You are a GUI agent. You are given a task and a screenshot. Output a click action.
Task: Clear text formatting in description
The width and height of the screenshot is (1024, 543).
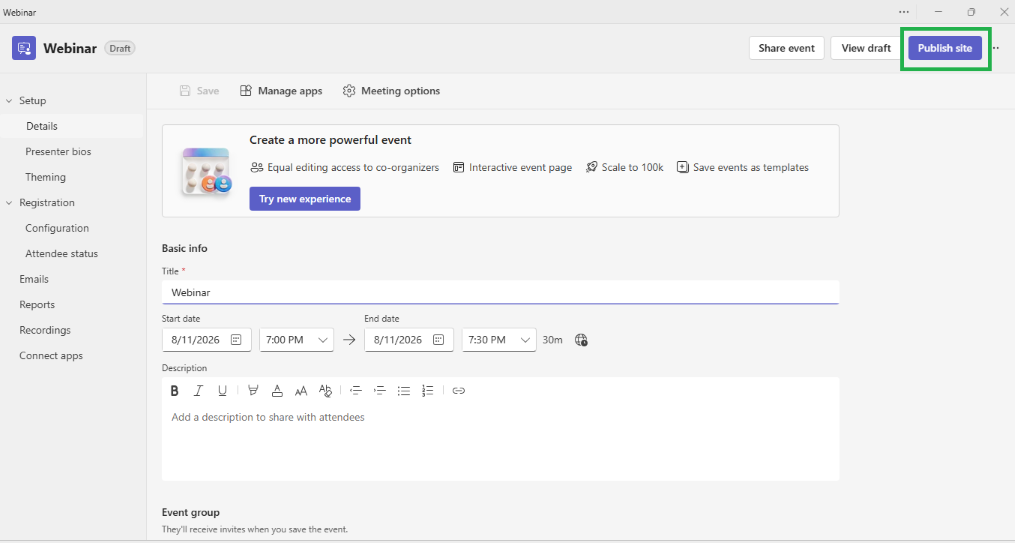[325, 391]
